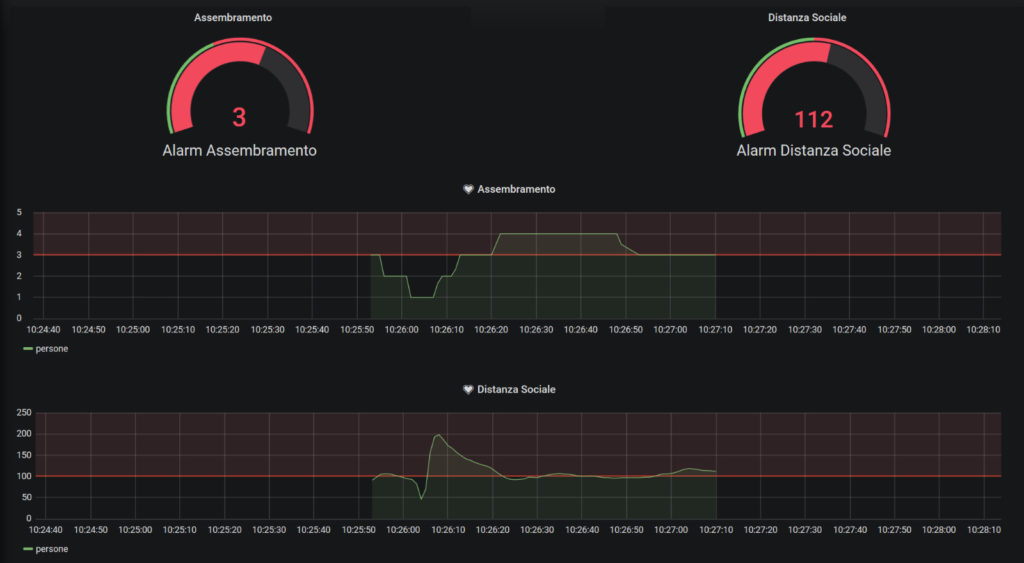Click the Assembramento graph plateau at value 4
1024x563 pixels.
point(558,233)
